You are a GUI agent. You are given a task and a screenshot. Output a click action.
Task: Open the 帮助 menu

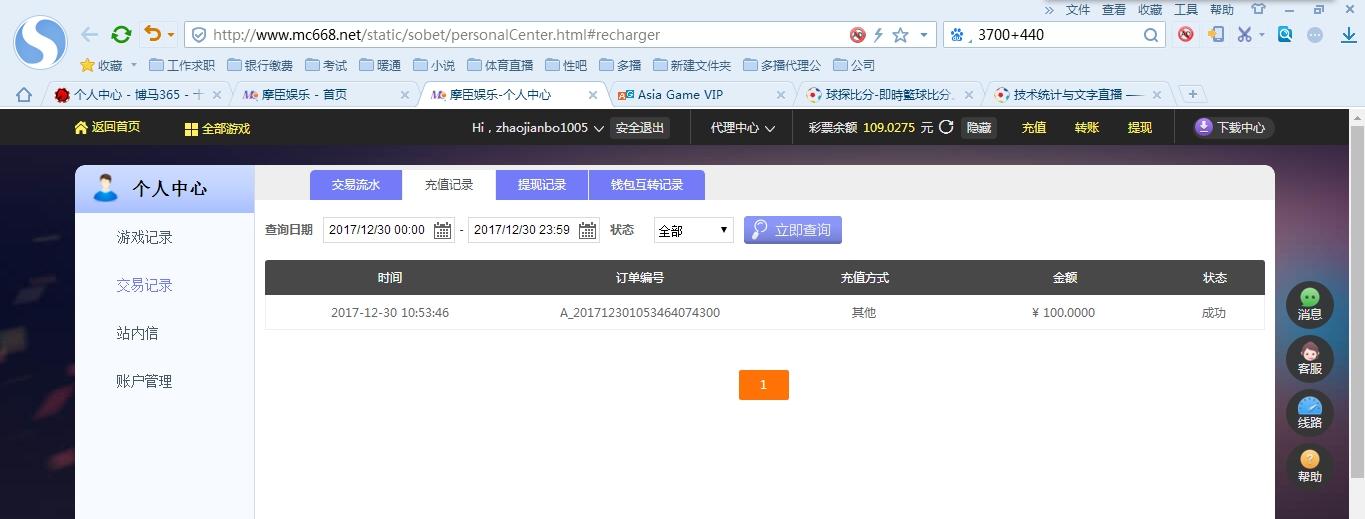pos(1222,9)
